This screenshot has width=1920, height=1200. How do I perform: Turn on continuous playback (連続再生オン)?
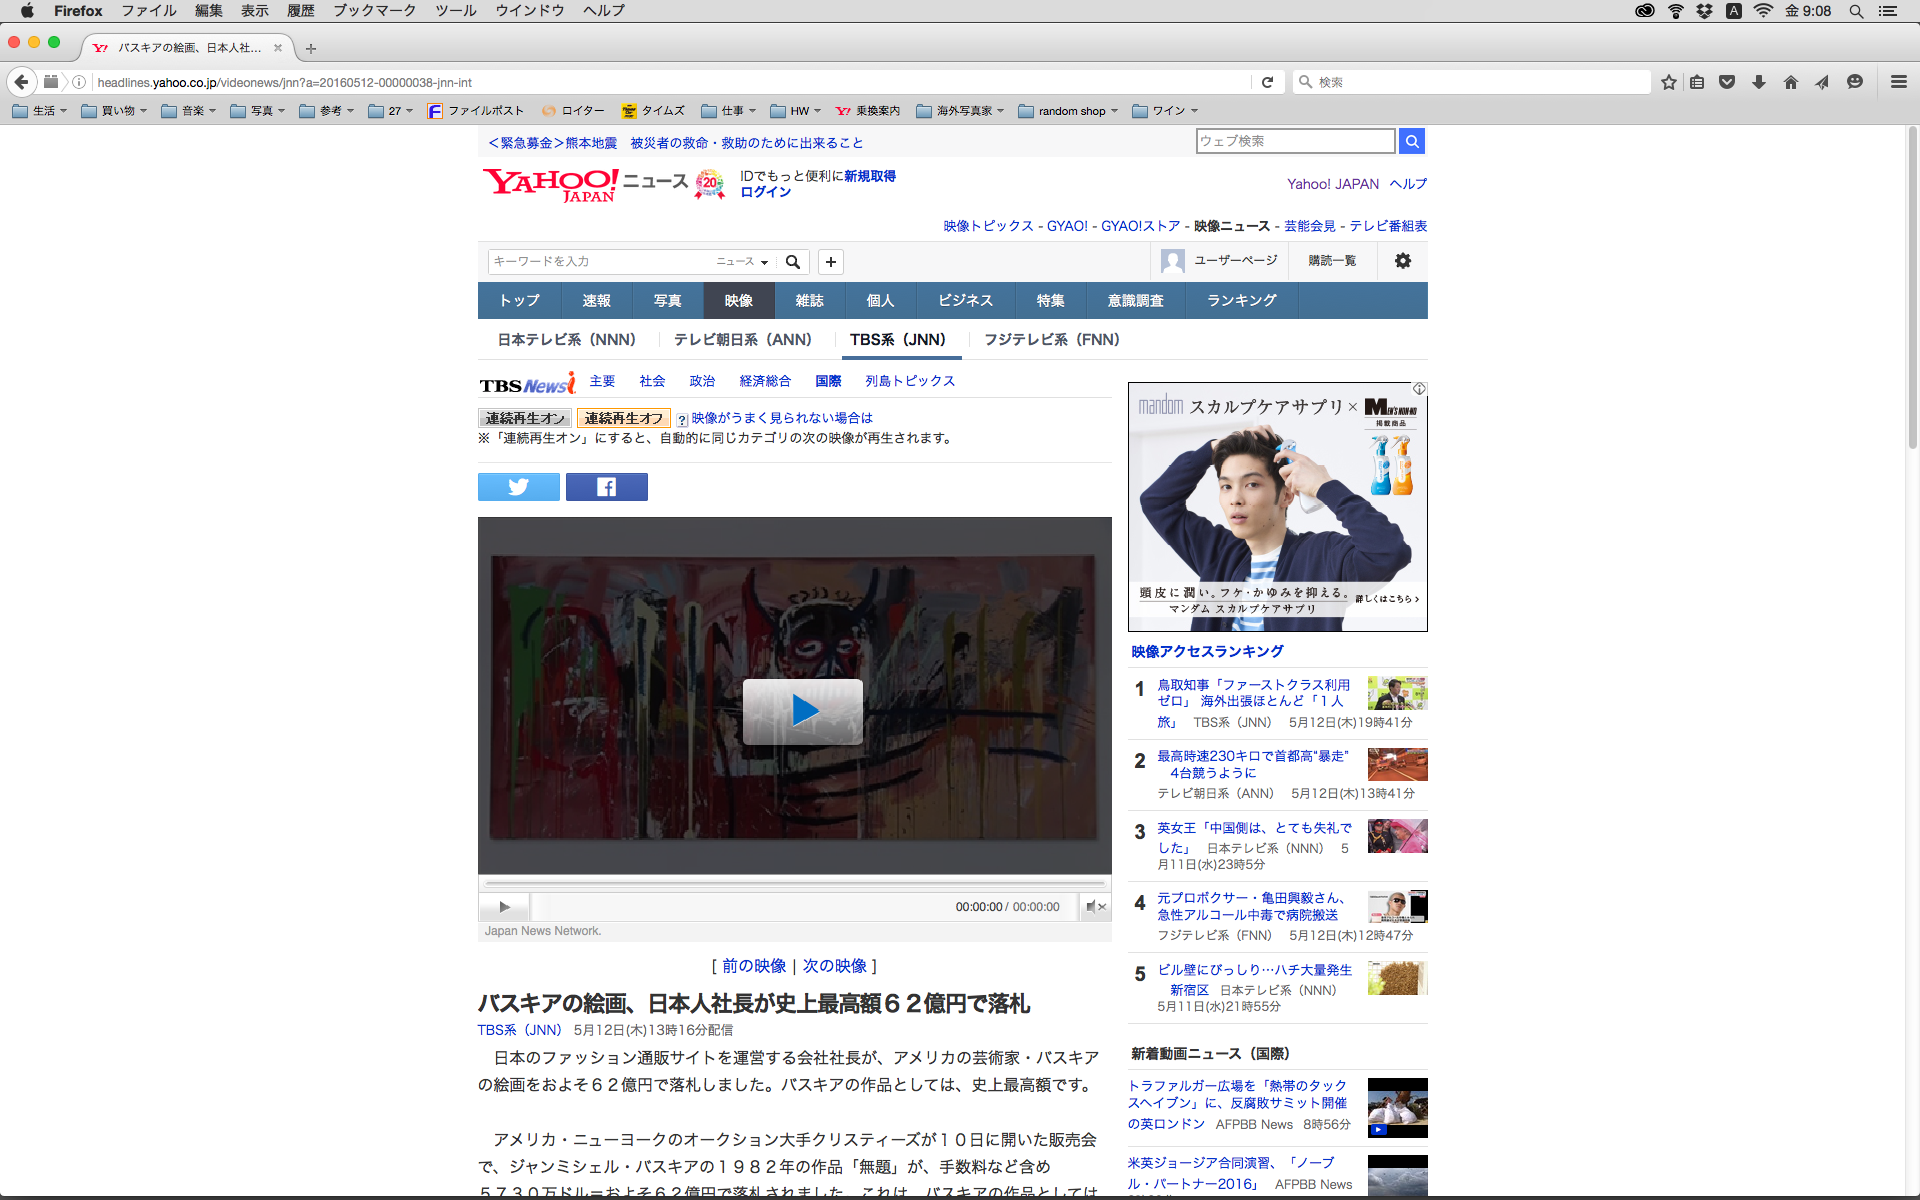point(525,418)
